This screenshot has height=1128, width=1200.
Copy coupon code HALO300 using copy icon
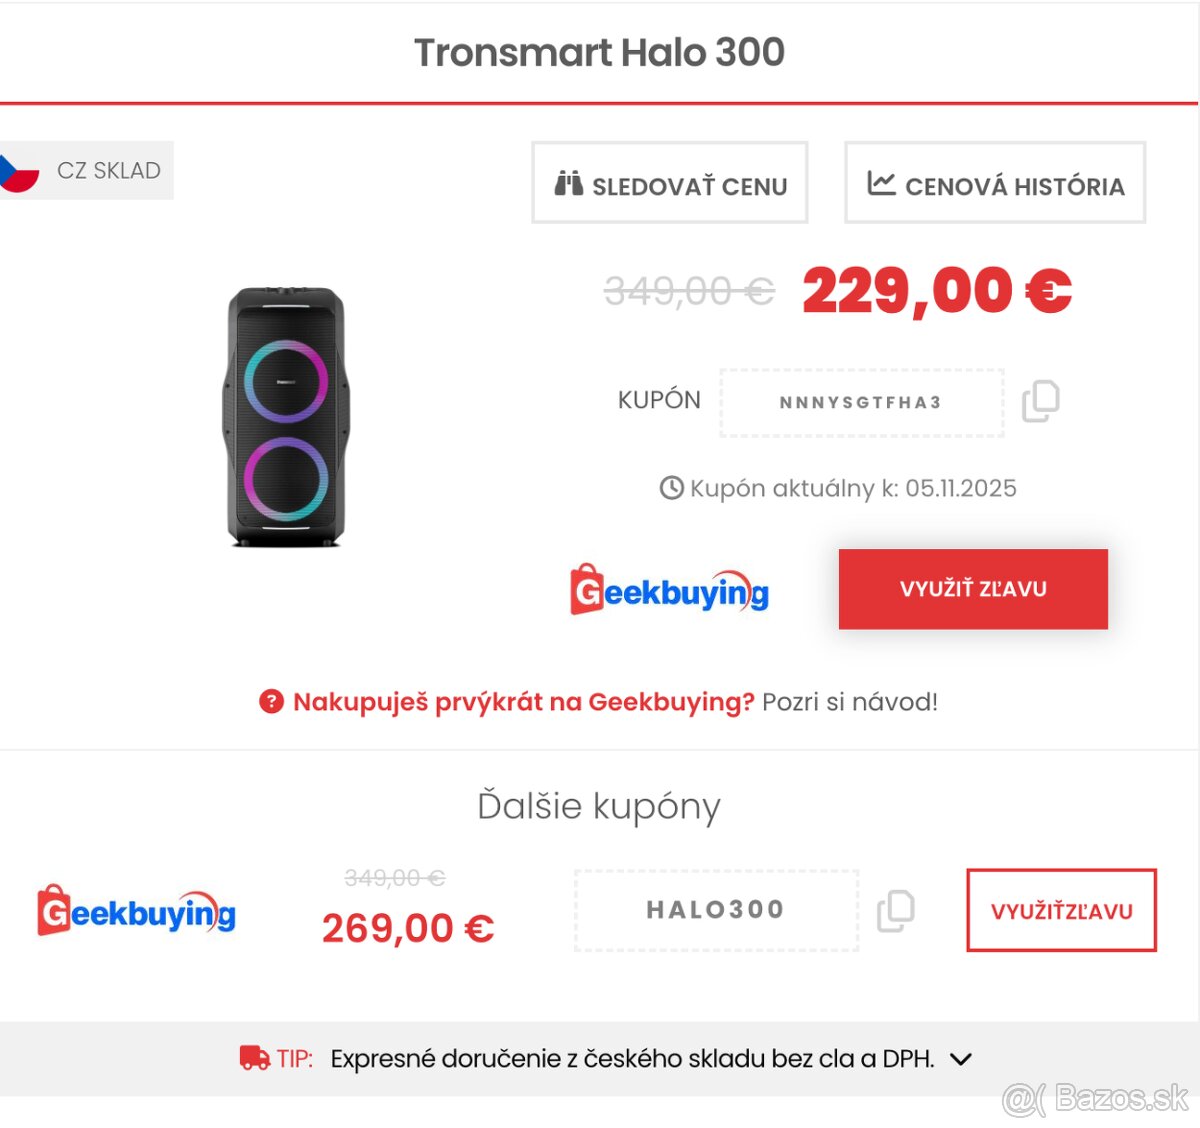(896, 909)
